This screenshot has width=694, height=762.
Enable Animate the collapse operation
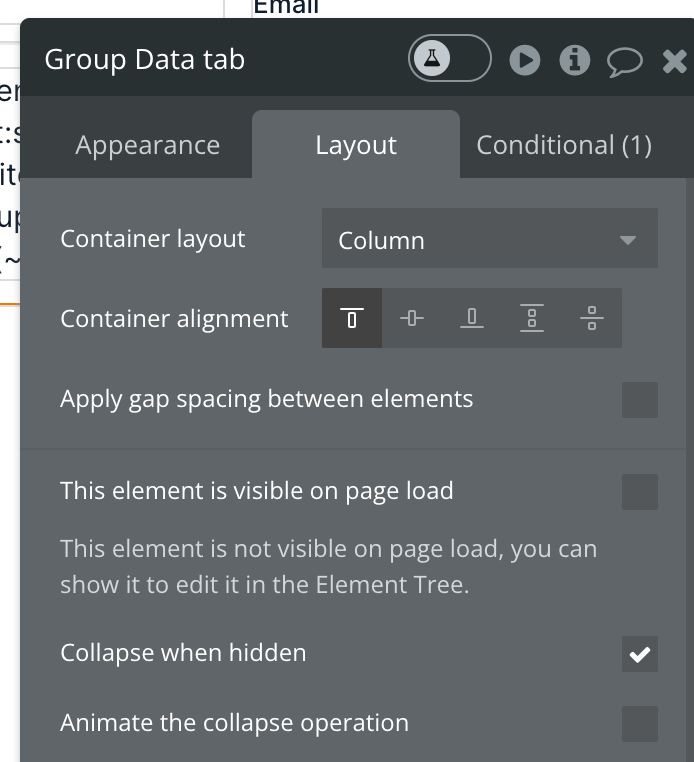click(640, 723)
